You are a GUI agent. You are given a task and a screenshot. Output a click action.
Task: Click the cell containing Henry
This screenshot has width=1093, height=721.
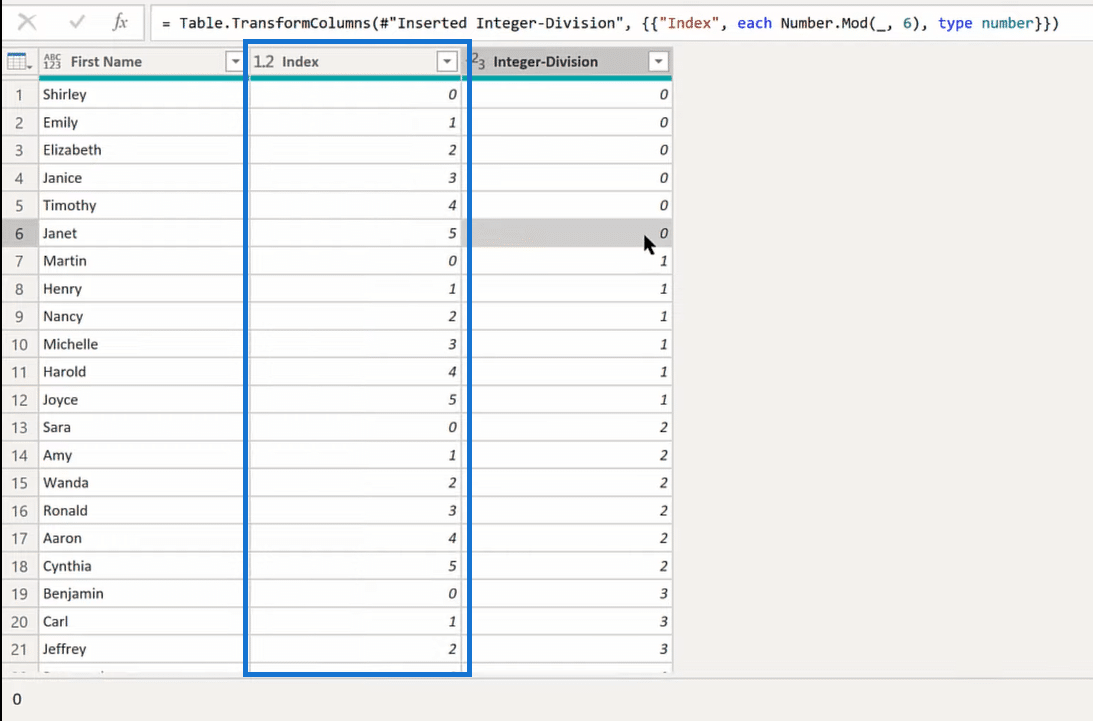[x=141, y=289]
